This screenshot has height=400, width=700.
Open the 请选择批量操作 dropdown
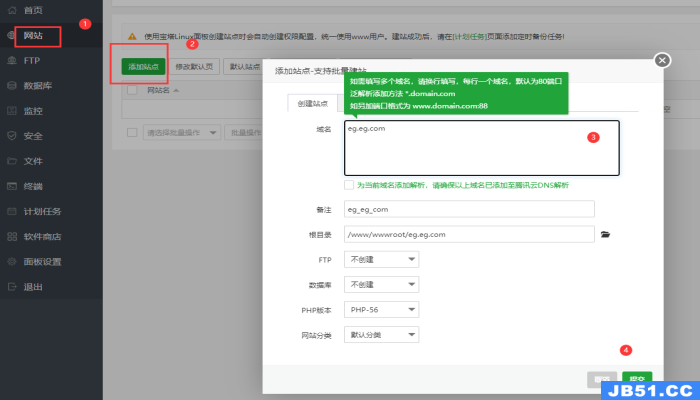[182, 133]
